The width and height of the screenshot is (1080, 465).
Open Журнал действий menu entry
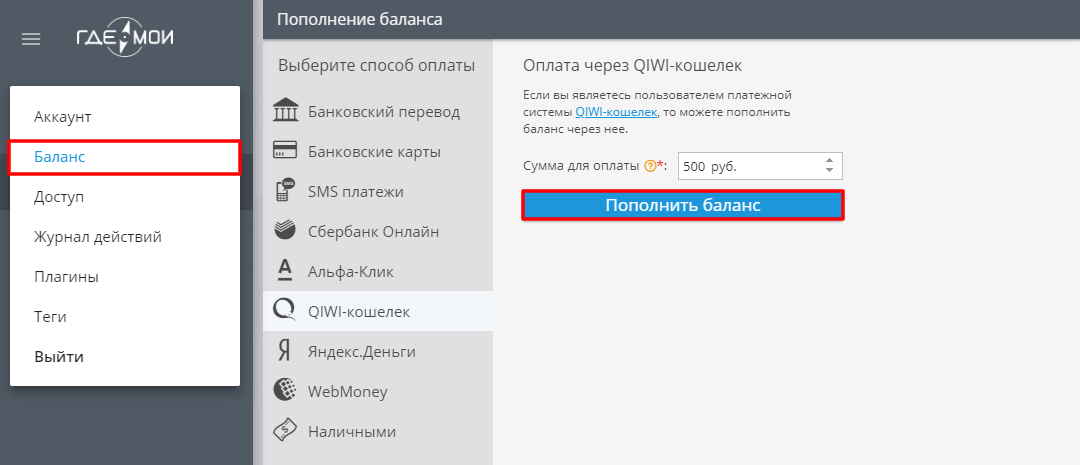[x=125, y=237]
